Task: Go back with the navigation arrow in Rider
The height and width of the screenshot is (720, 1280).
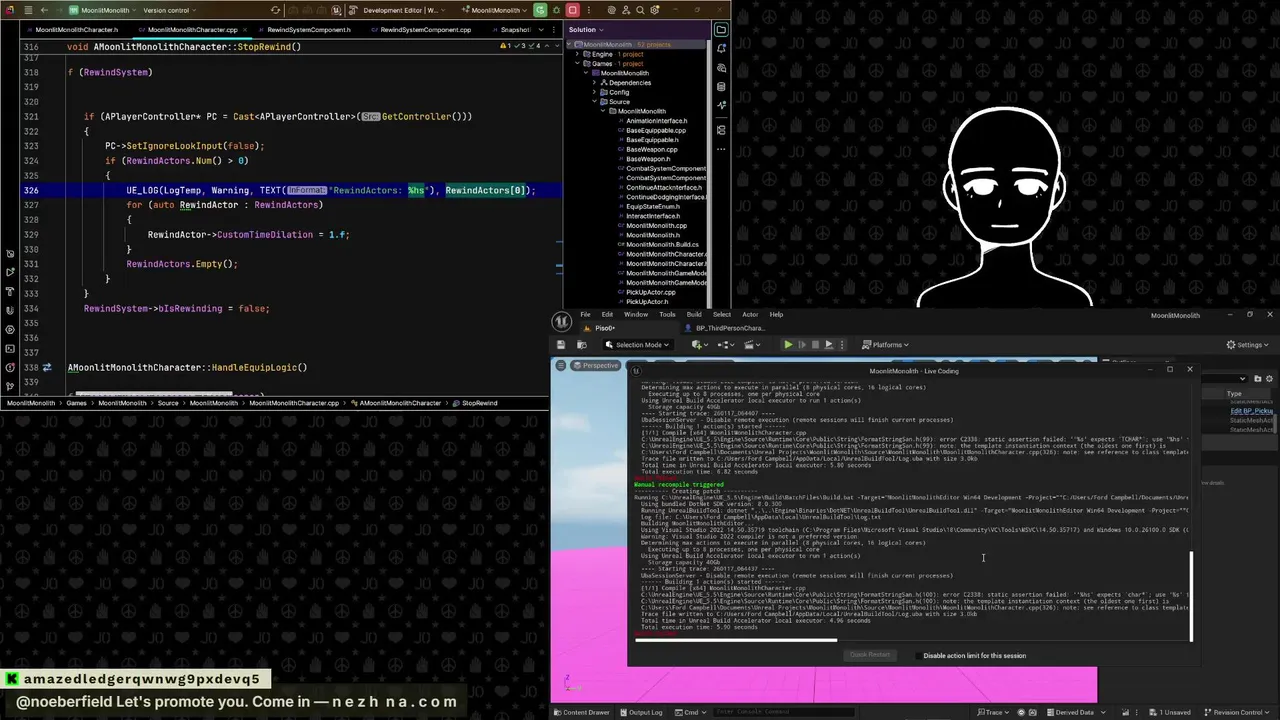Action: [x=44, y=10]
